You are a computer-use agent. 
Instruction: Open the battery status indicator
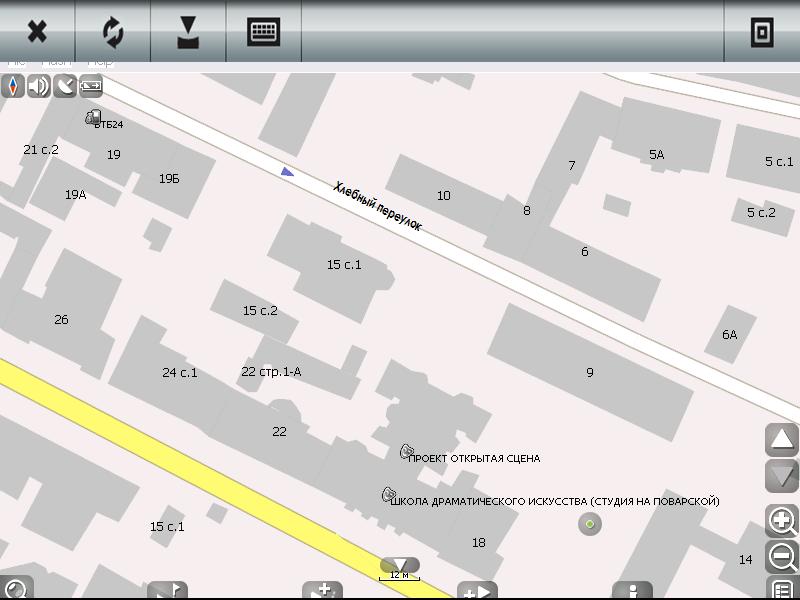(x=91, y=86)
